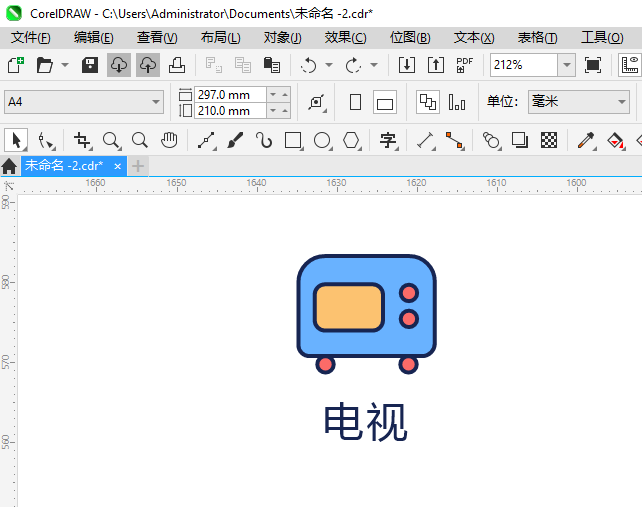Undo the last action
Screen dimensions: 642x507
pyautogui.click(x=308, y=65)
